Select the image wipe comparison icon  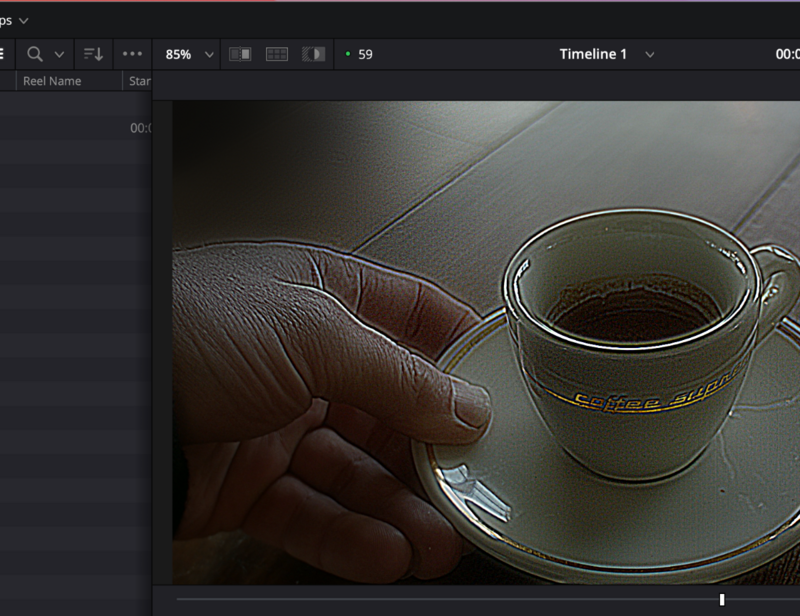tap(239, 54)
